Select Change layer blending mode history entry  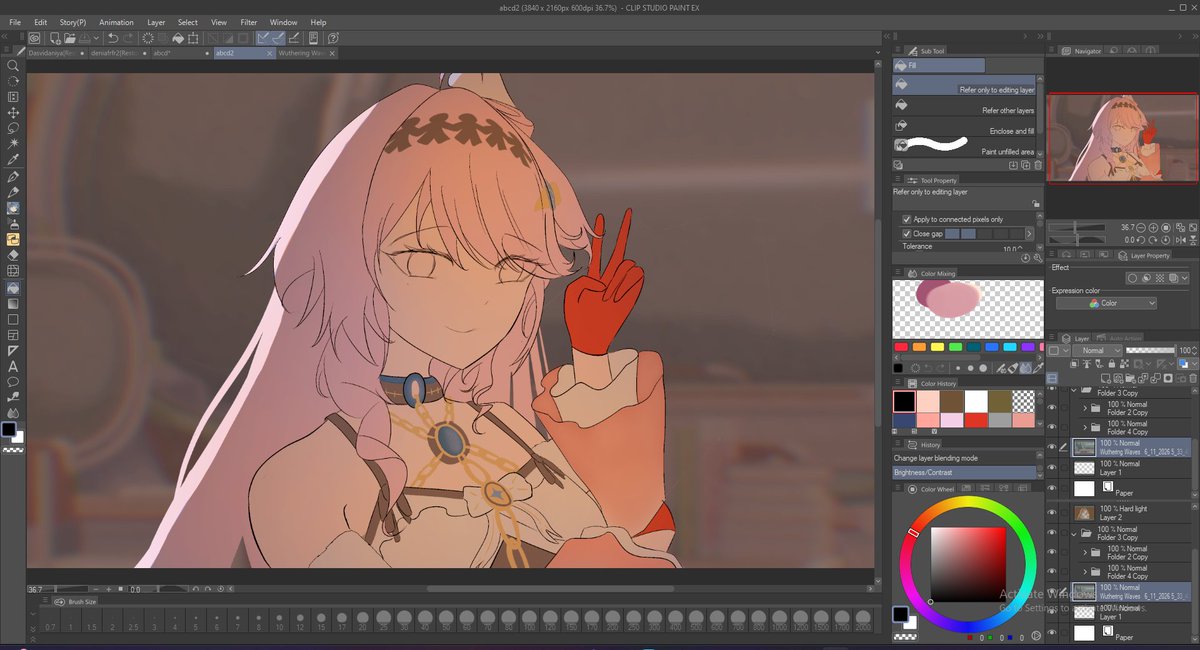pos(965,458)
